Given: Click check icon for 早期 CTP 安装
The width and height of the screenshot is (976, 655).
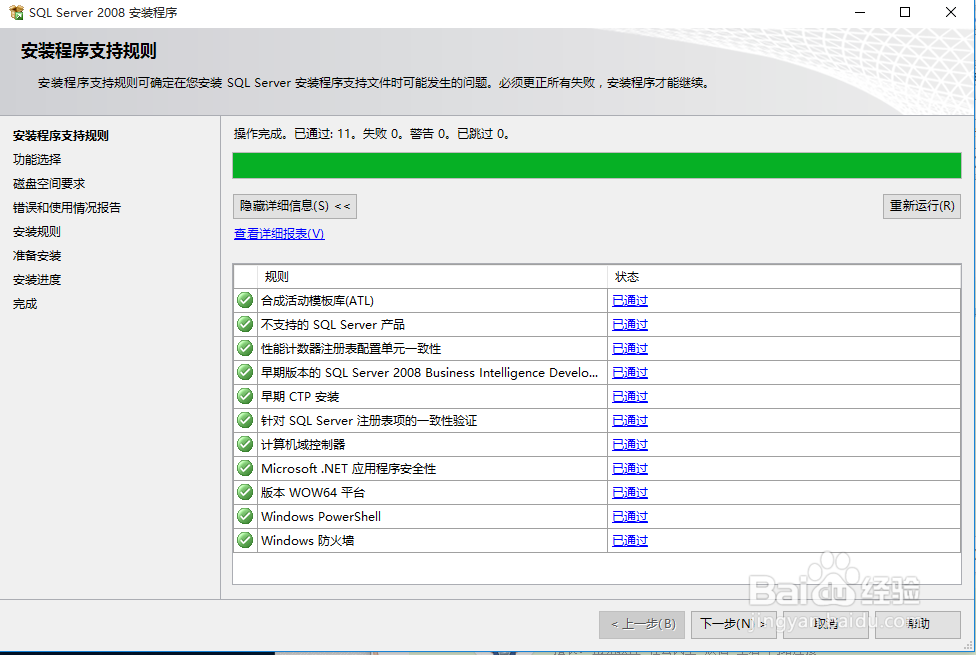Looking at the screenshot, I should (x=244, y=396).
